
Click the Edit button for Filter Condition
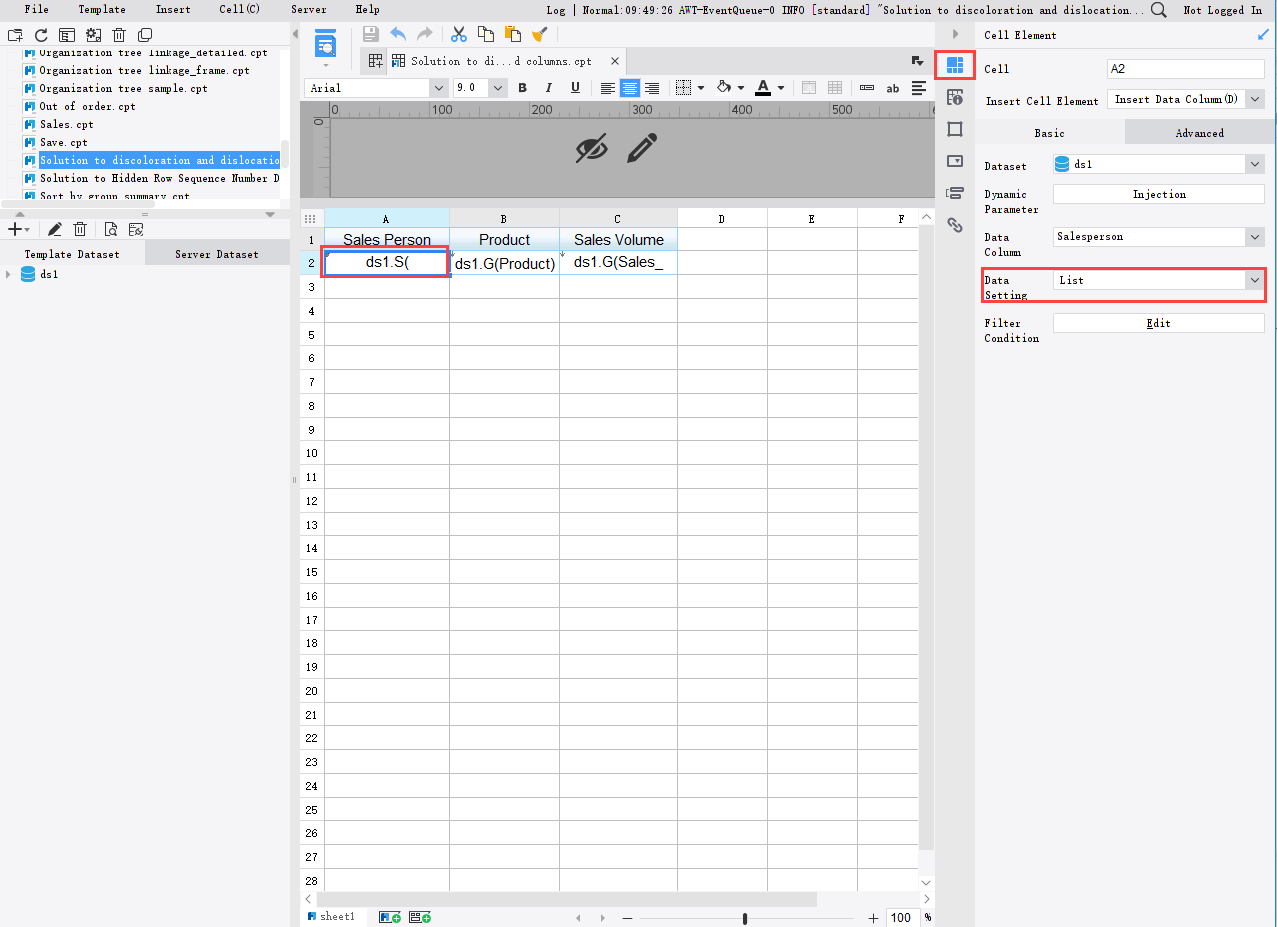pyautogui.click(x=1158, y=322)
